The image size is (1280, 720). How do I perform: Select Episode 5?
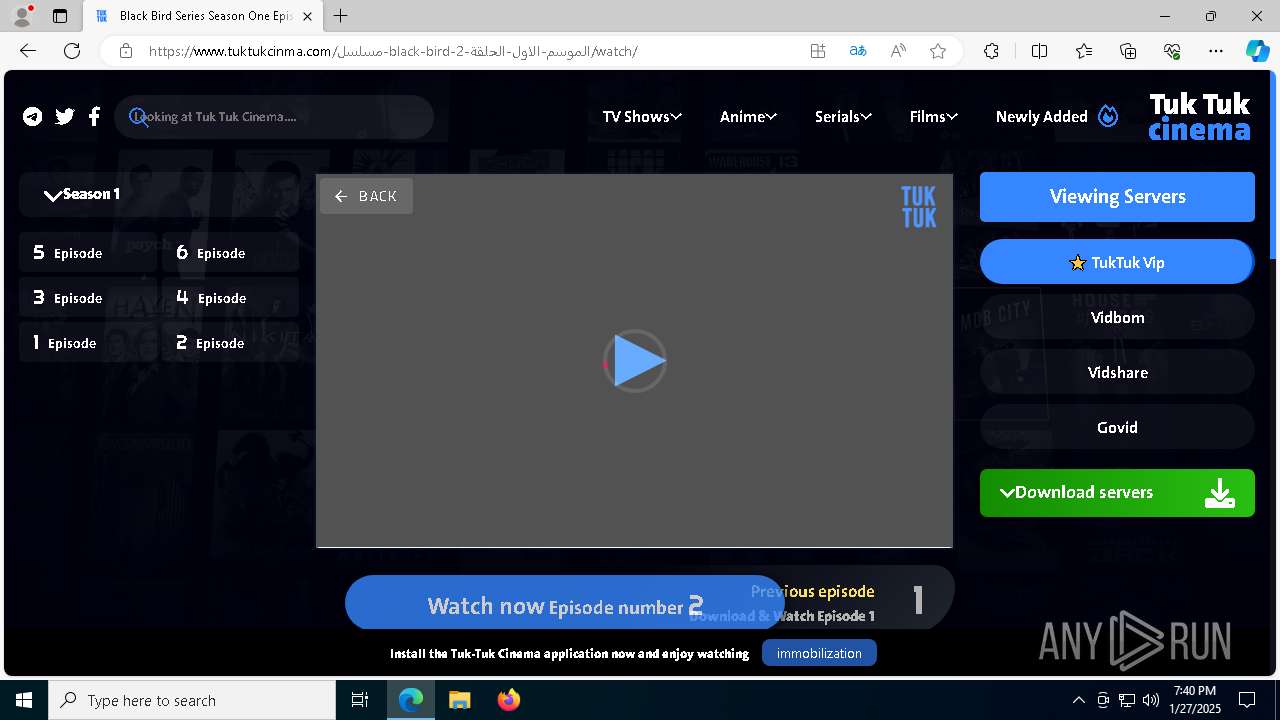88,253
